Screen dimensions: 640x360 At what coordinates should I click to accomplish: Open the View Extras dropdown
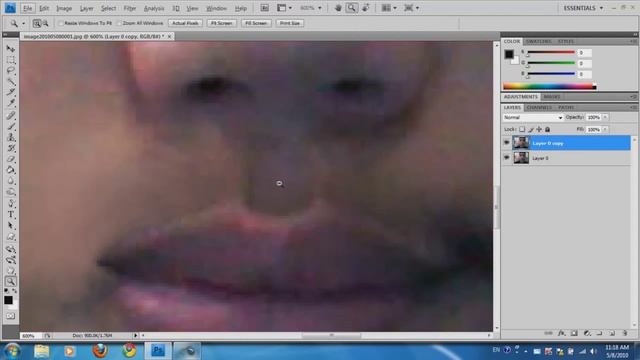pyautogui.click(x=284, y=8)
